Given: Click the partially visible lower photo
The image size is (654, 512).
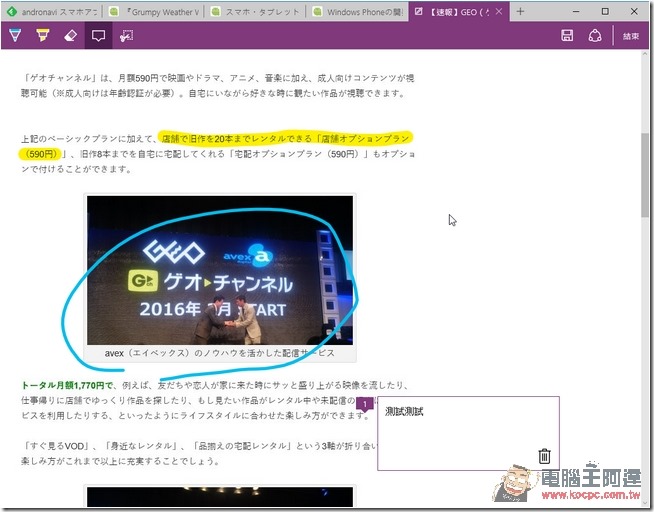Looking at the screenshot, I should [220, 497].
